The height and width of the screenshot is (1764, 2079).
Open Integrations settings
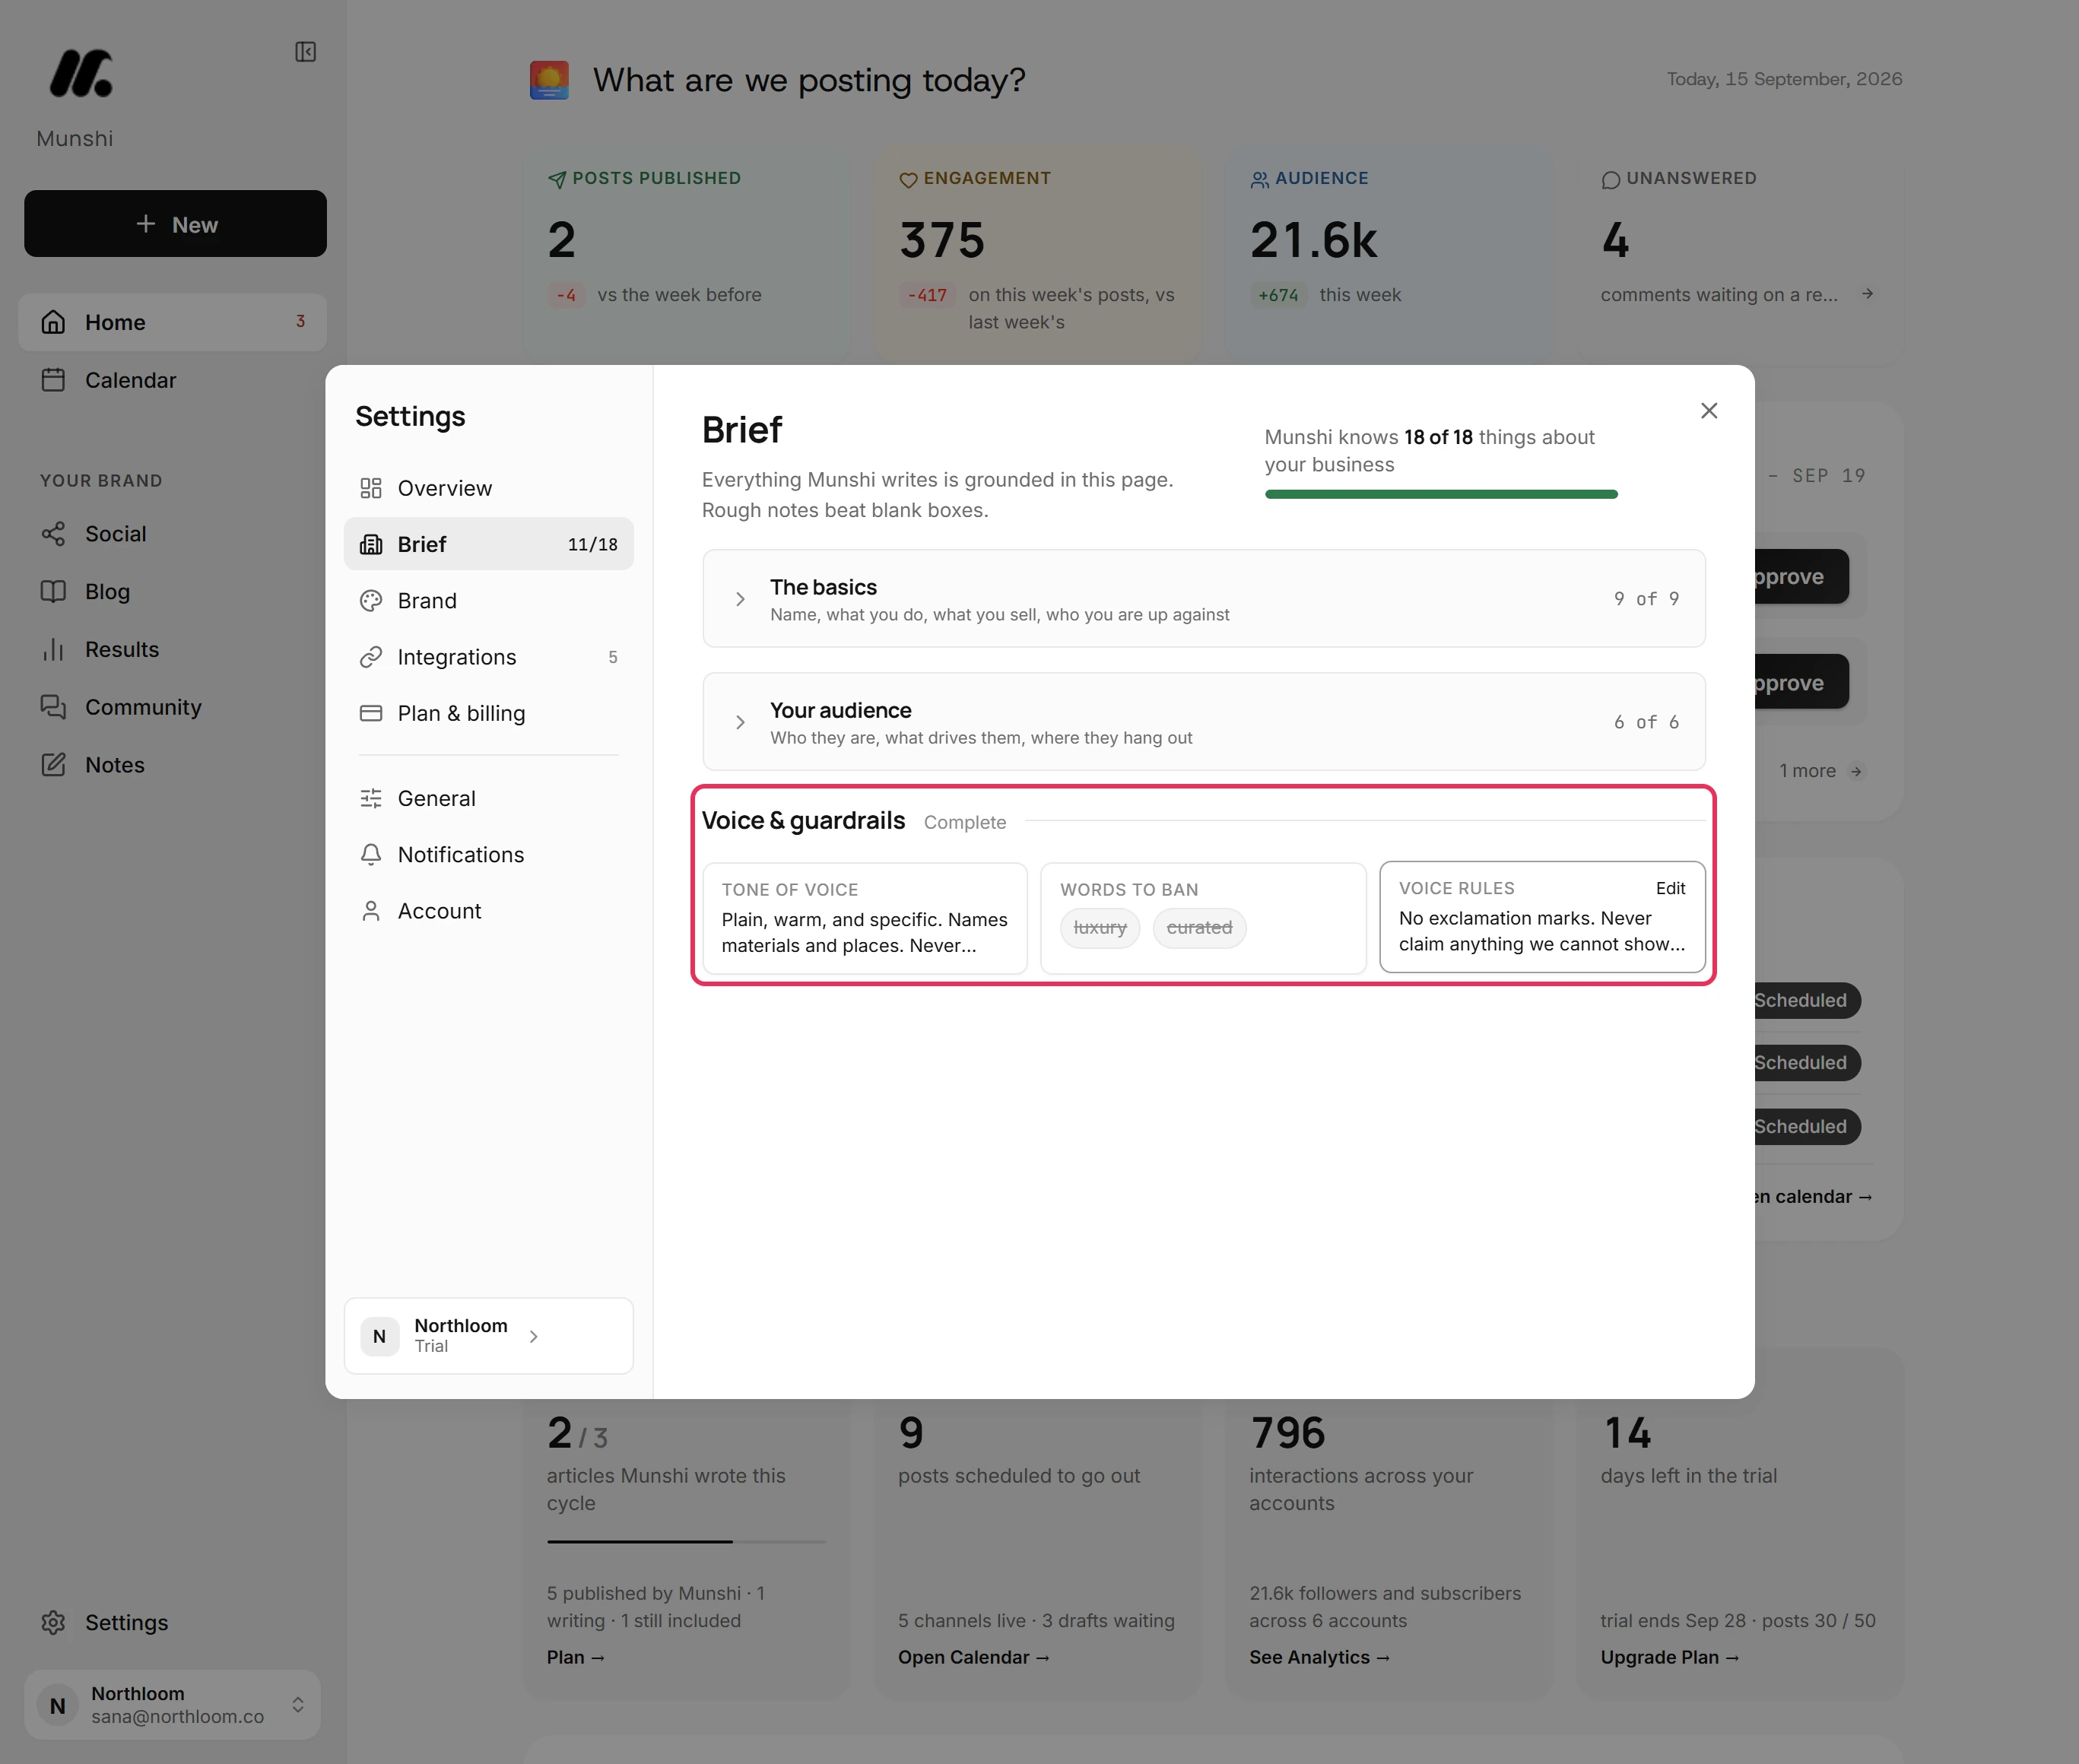click(489, 657)
